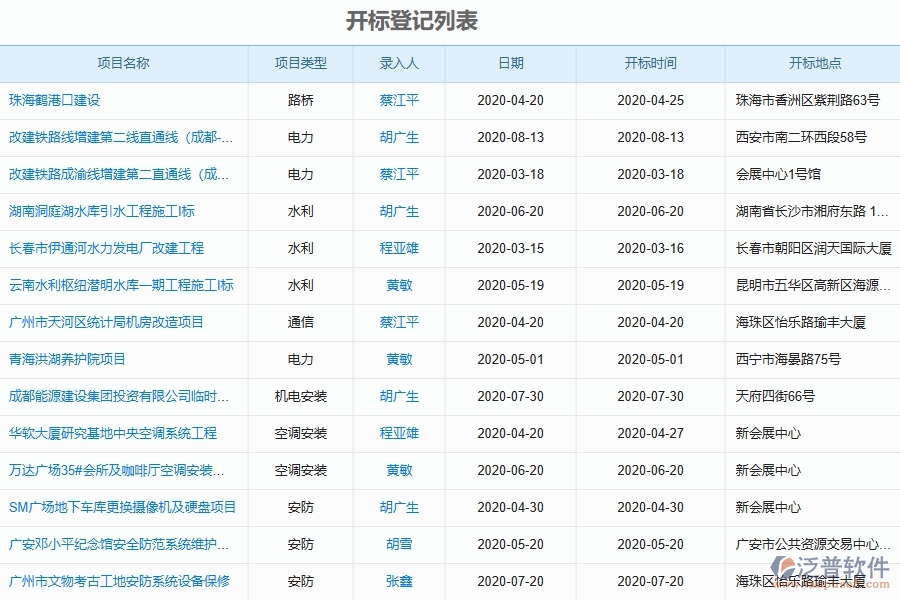This screenshot has width=900, height=600.
Task: Click the 录入人 column header
Action: 398,63
